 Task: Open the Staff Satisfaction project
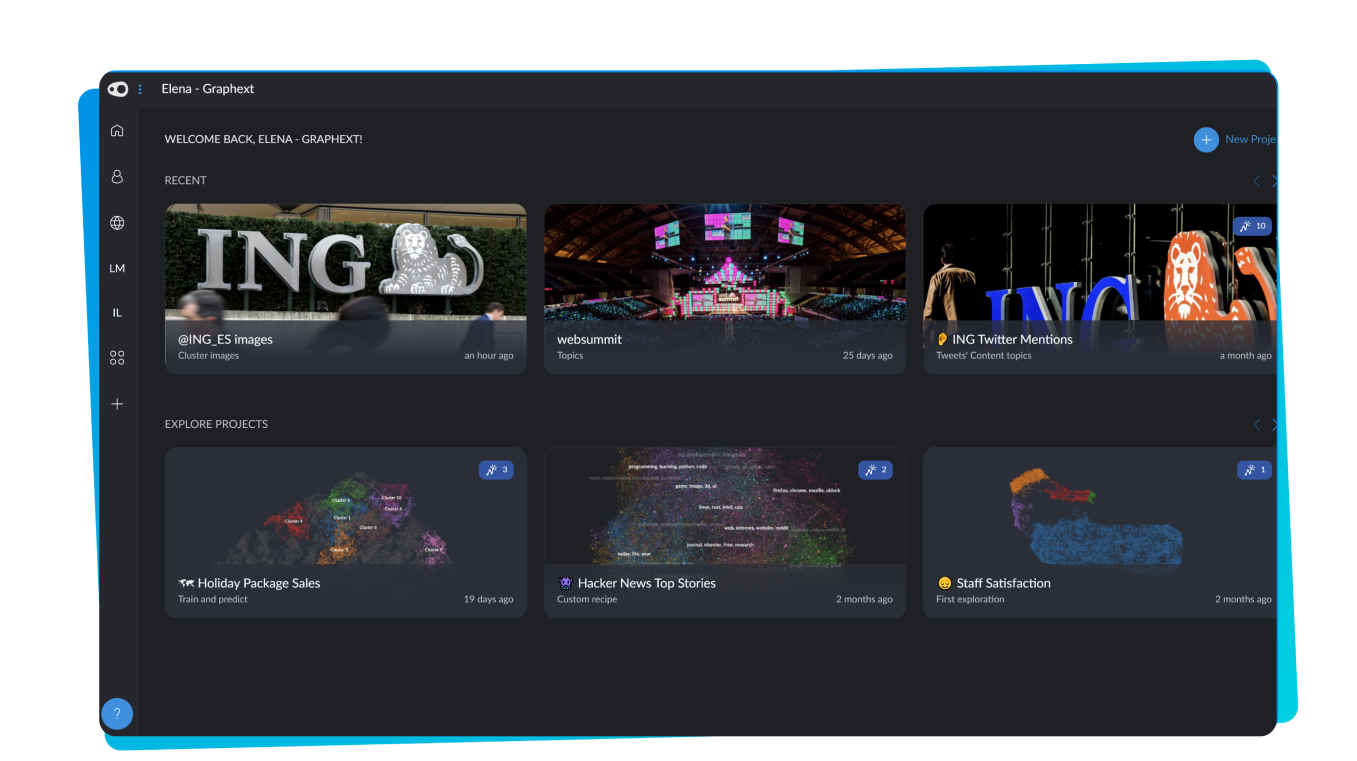point(1100,532)
